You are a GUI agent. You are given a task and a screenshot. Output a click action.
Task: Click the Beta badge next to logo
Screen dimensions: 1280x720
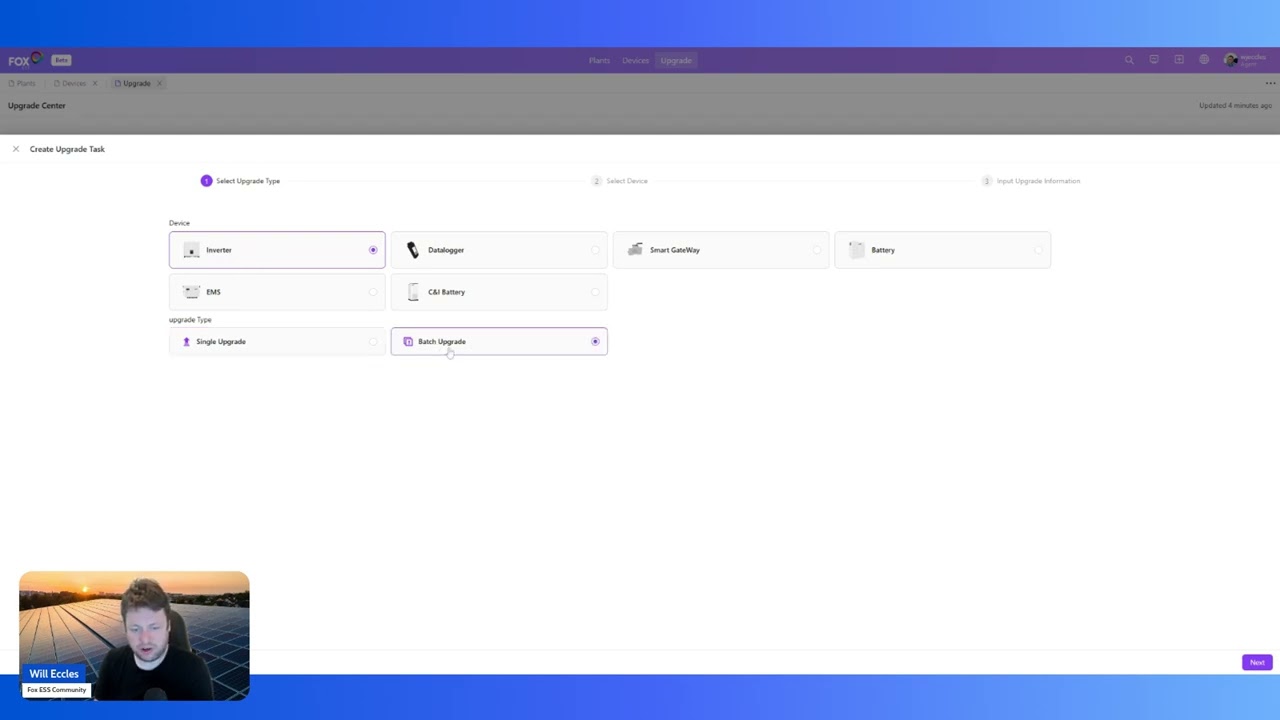pyautogui.click(x=61, y=60)
